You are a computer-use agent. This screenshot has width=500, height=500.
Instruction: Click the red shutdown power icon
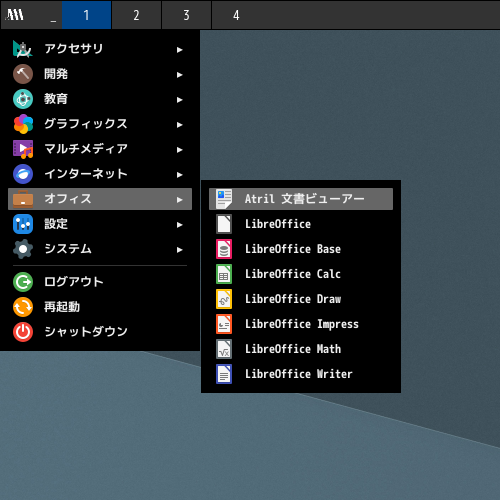click(x=23, y=332)
